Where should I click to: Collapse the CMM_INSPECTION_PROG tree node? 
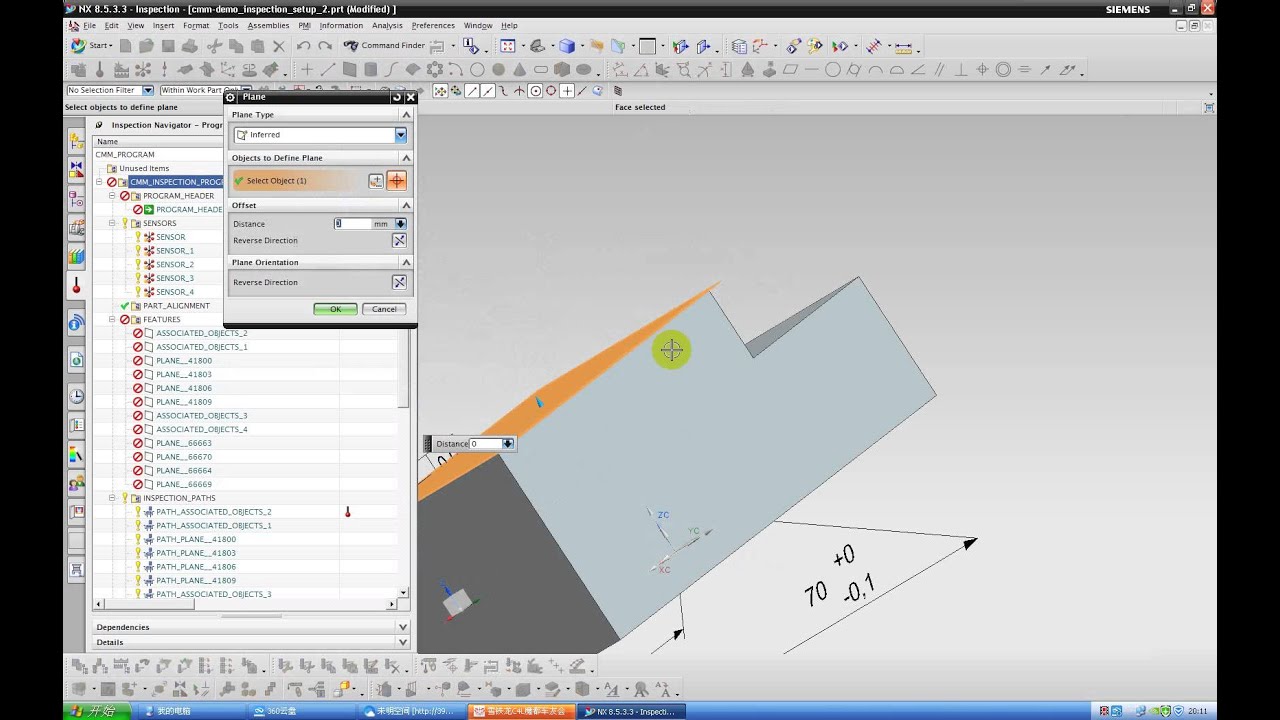[x=99, y=182]
